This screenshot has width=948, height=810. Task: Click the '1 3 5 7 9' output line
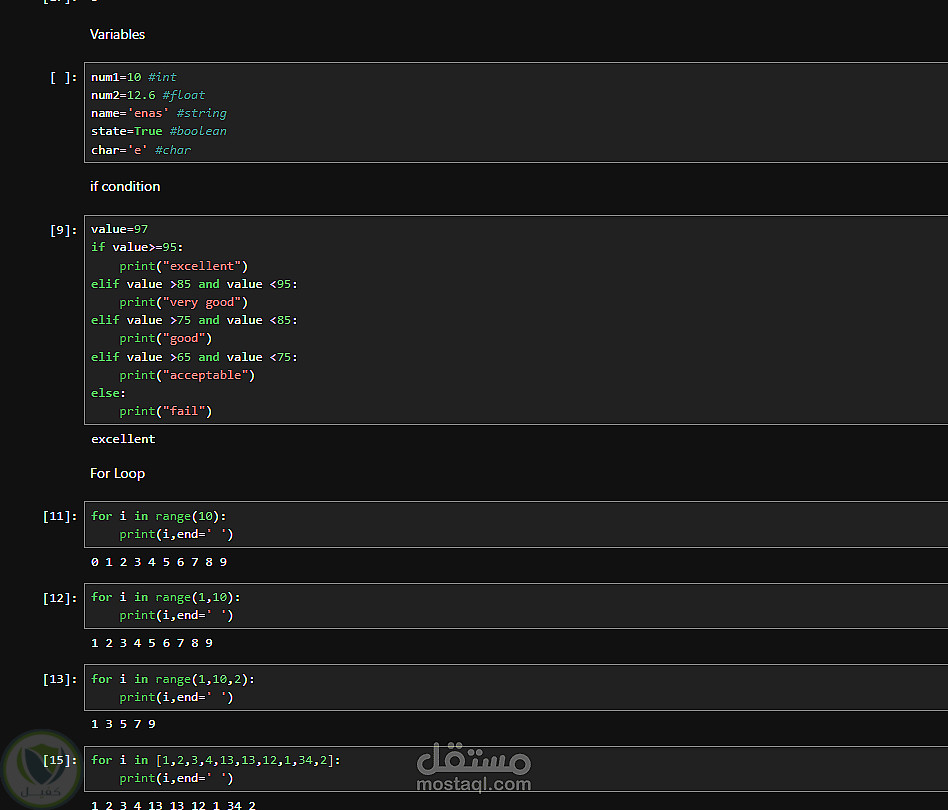(x=123, y=724)
